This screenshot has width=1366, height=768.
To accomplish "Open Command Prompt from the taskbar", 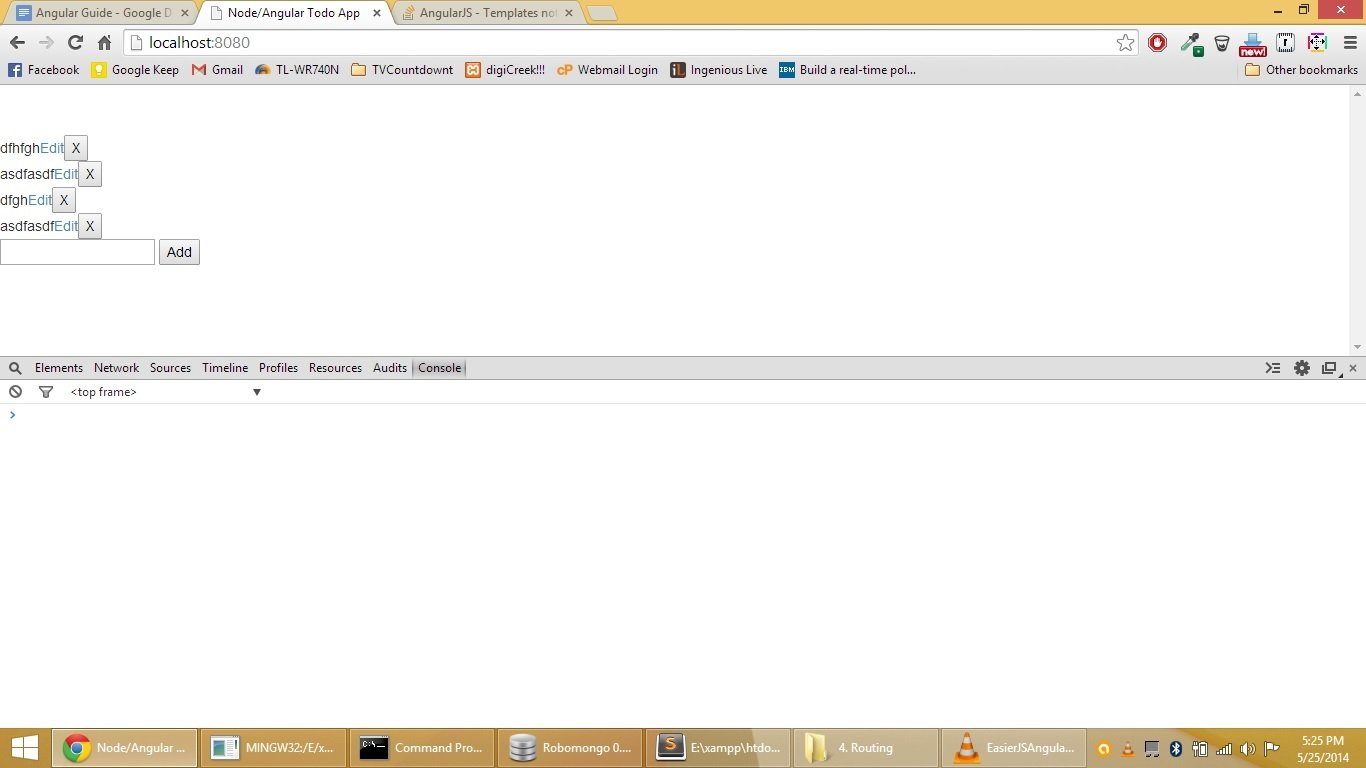I will (421, 748).
